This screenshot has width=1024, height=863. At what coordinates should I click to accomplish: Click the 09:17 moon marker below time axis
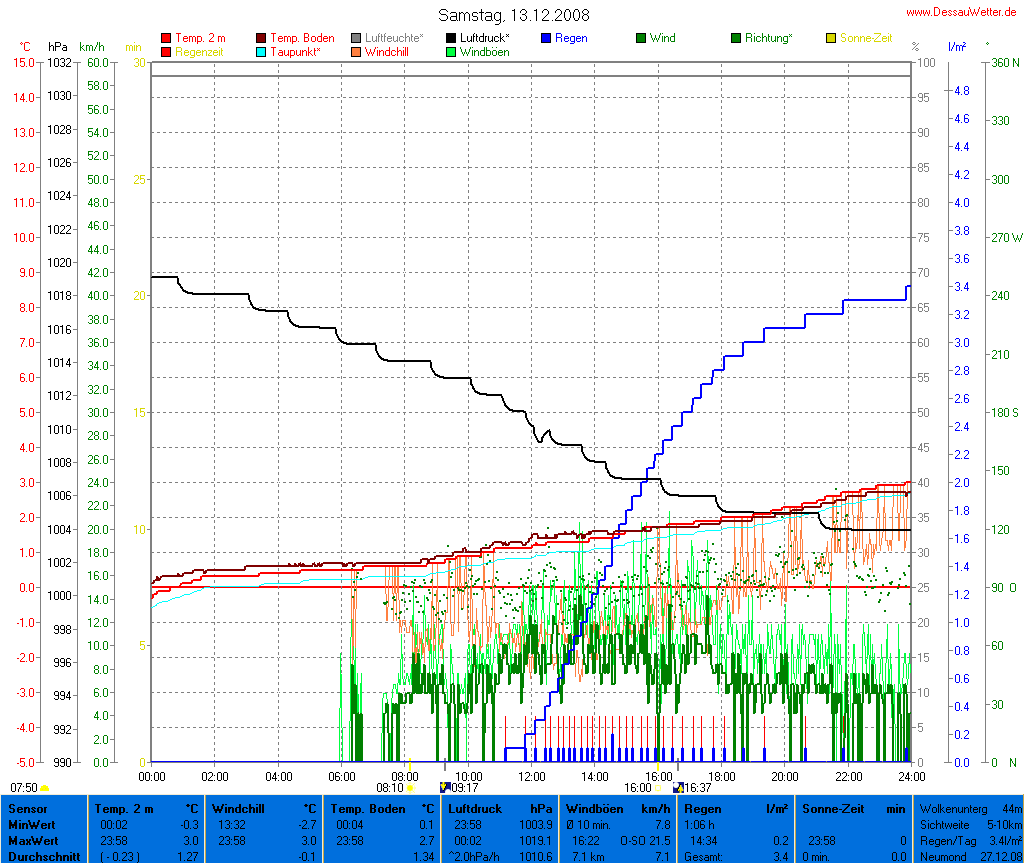coord(446,788)
